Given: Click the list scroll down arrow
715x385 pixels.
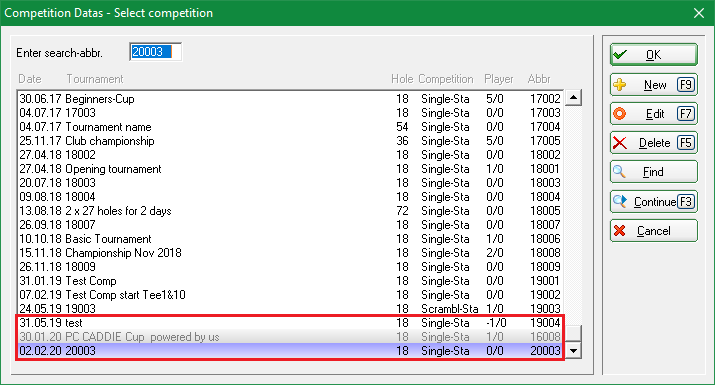Looking at the screenshot, I should click(x=573, y=351).
